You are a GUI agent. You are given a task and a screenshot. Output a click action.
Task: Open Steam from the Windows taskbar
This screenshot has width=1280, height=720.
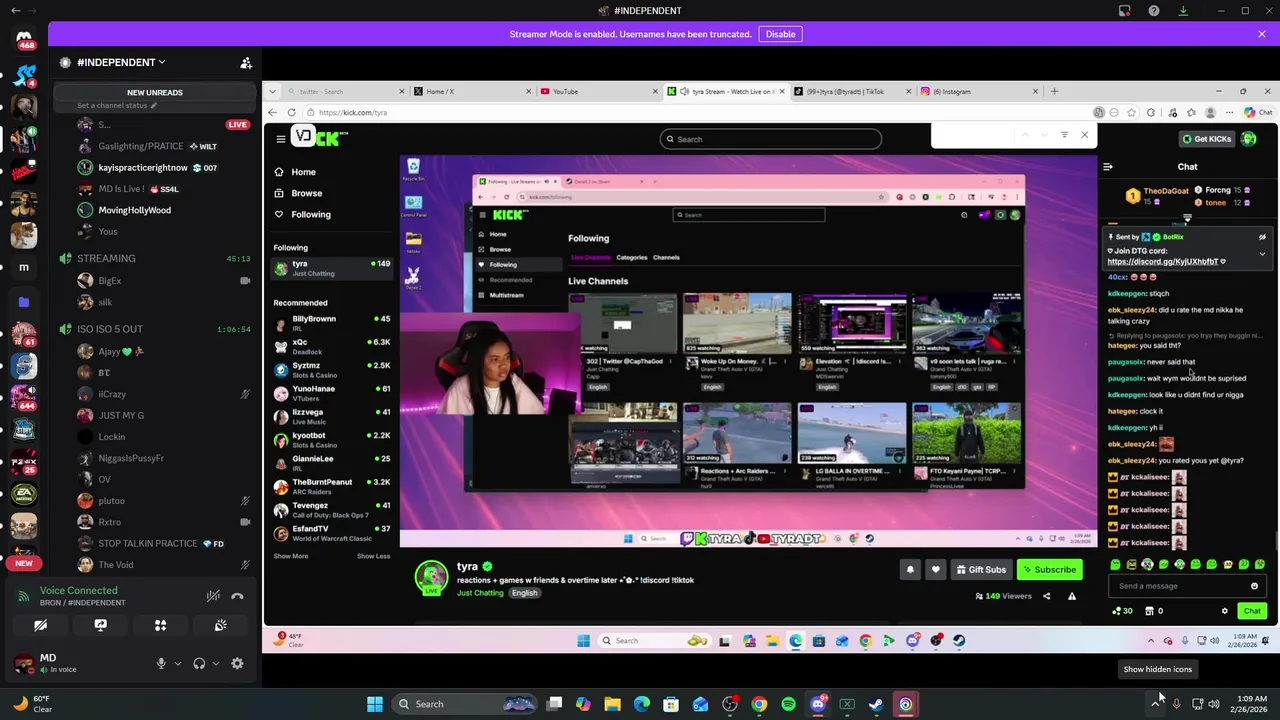click(876, 704)
